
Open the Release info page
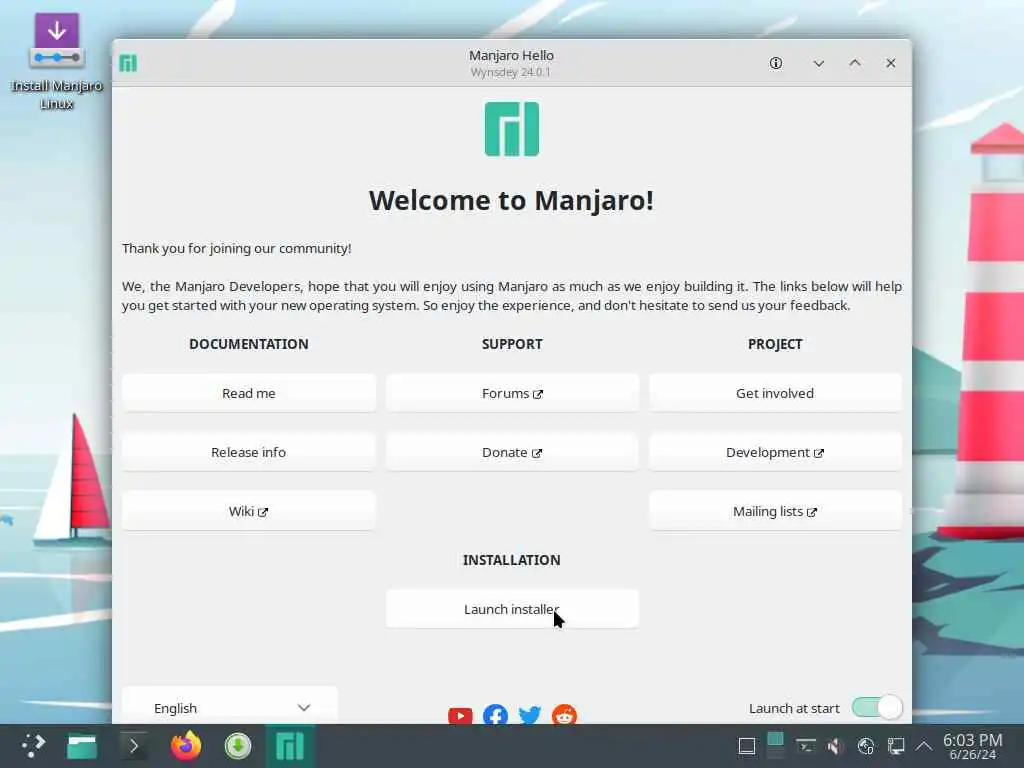tap(249, 452)
